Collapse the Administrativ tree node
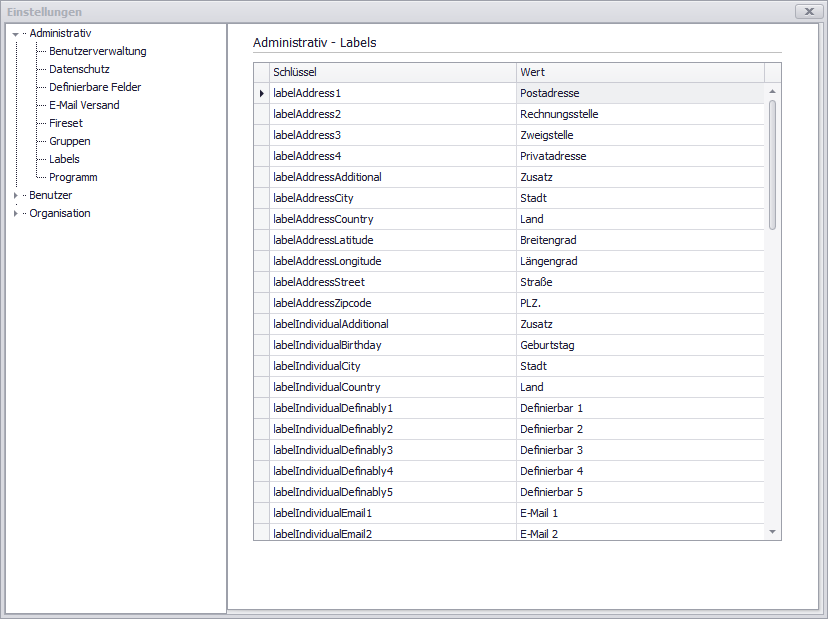Image resolution: width=828 pixels, height=619 pixels. tap(15, 34)
